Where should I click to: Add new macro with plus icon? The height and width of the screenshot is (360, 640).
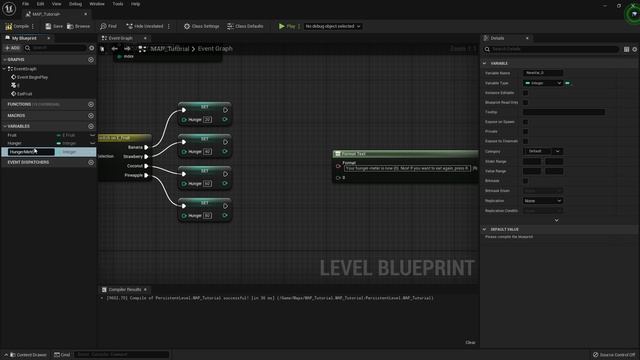(x=91, y=116)
